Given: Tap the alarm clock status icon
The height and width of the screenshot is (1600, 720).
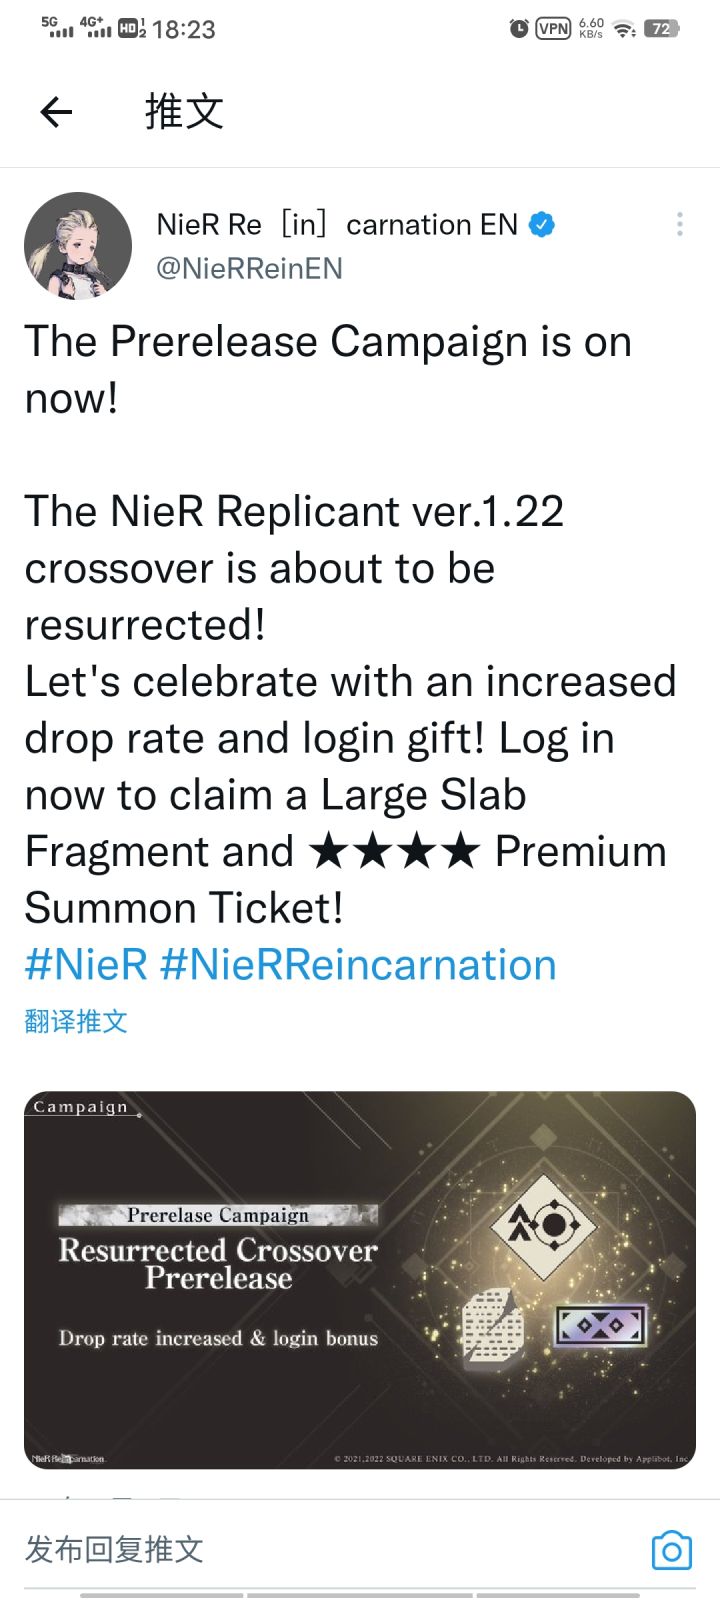Looking at the screenshot, I should (519, 28).
